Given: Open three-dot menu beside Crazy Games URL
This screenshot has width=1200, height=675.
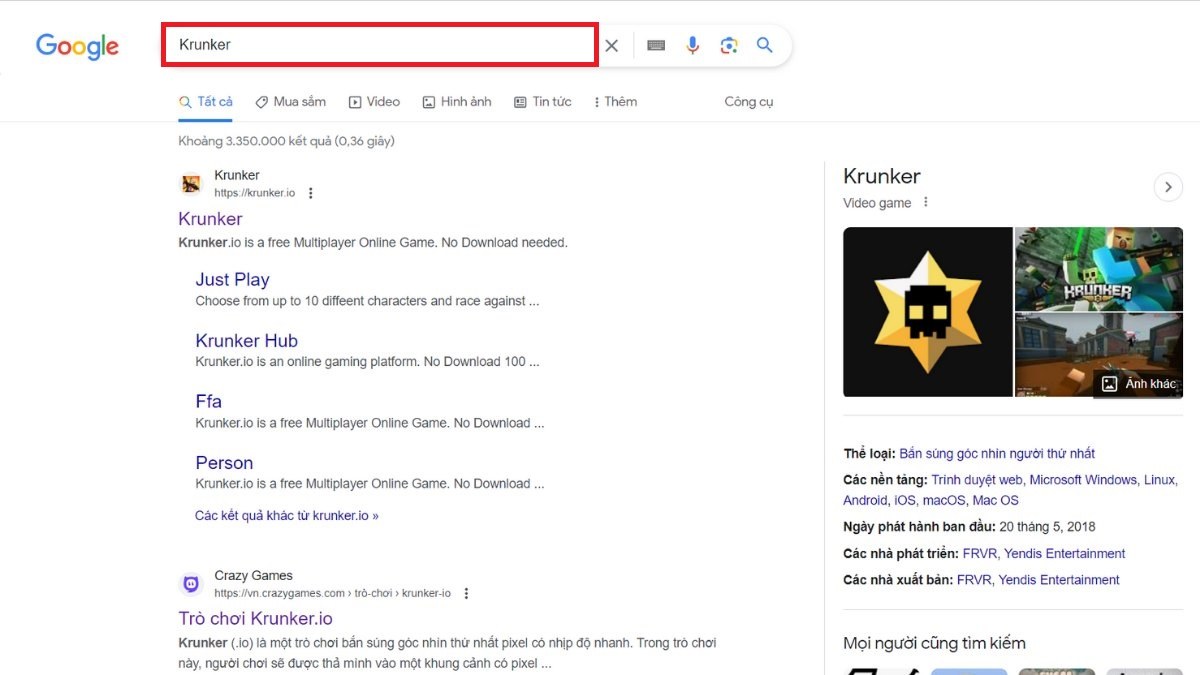Looking at the screenshot, I should (466, 593).
